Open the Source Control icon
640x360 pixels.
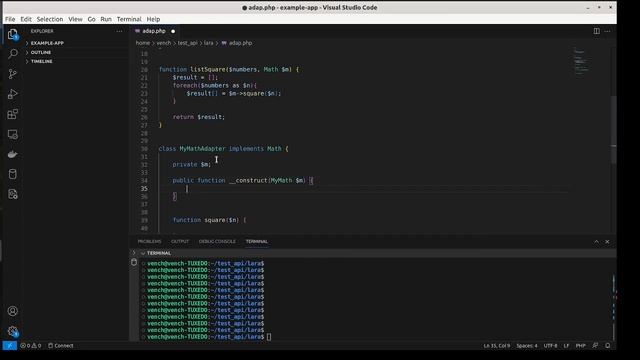click(13, 74)
